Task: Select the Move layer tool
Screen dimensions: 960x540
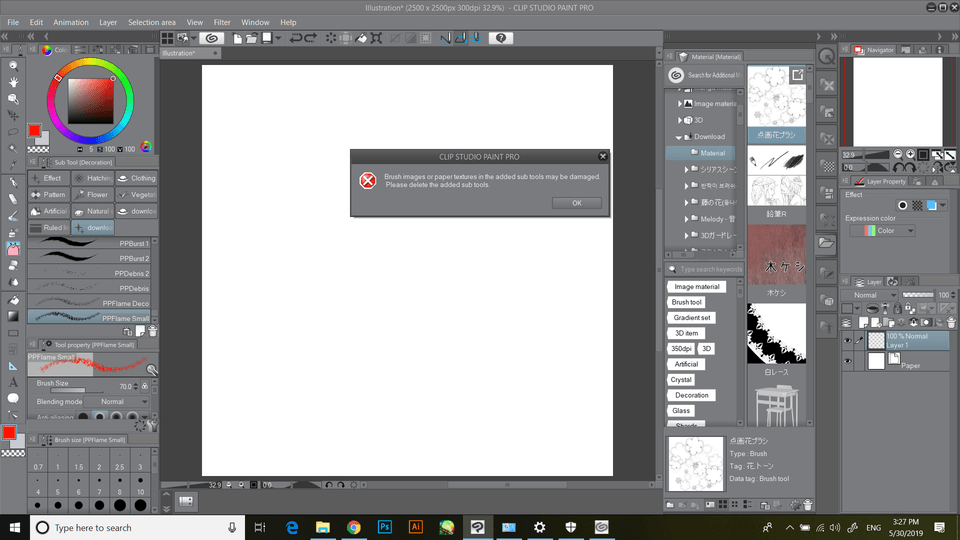Action: coord(13,115)
